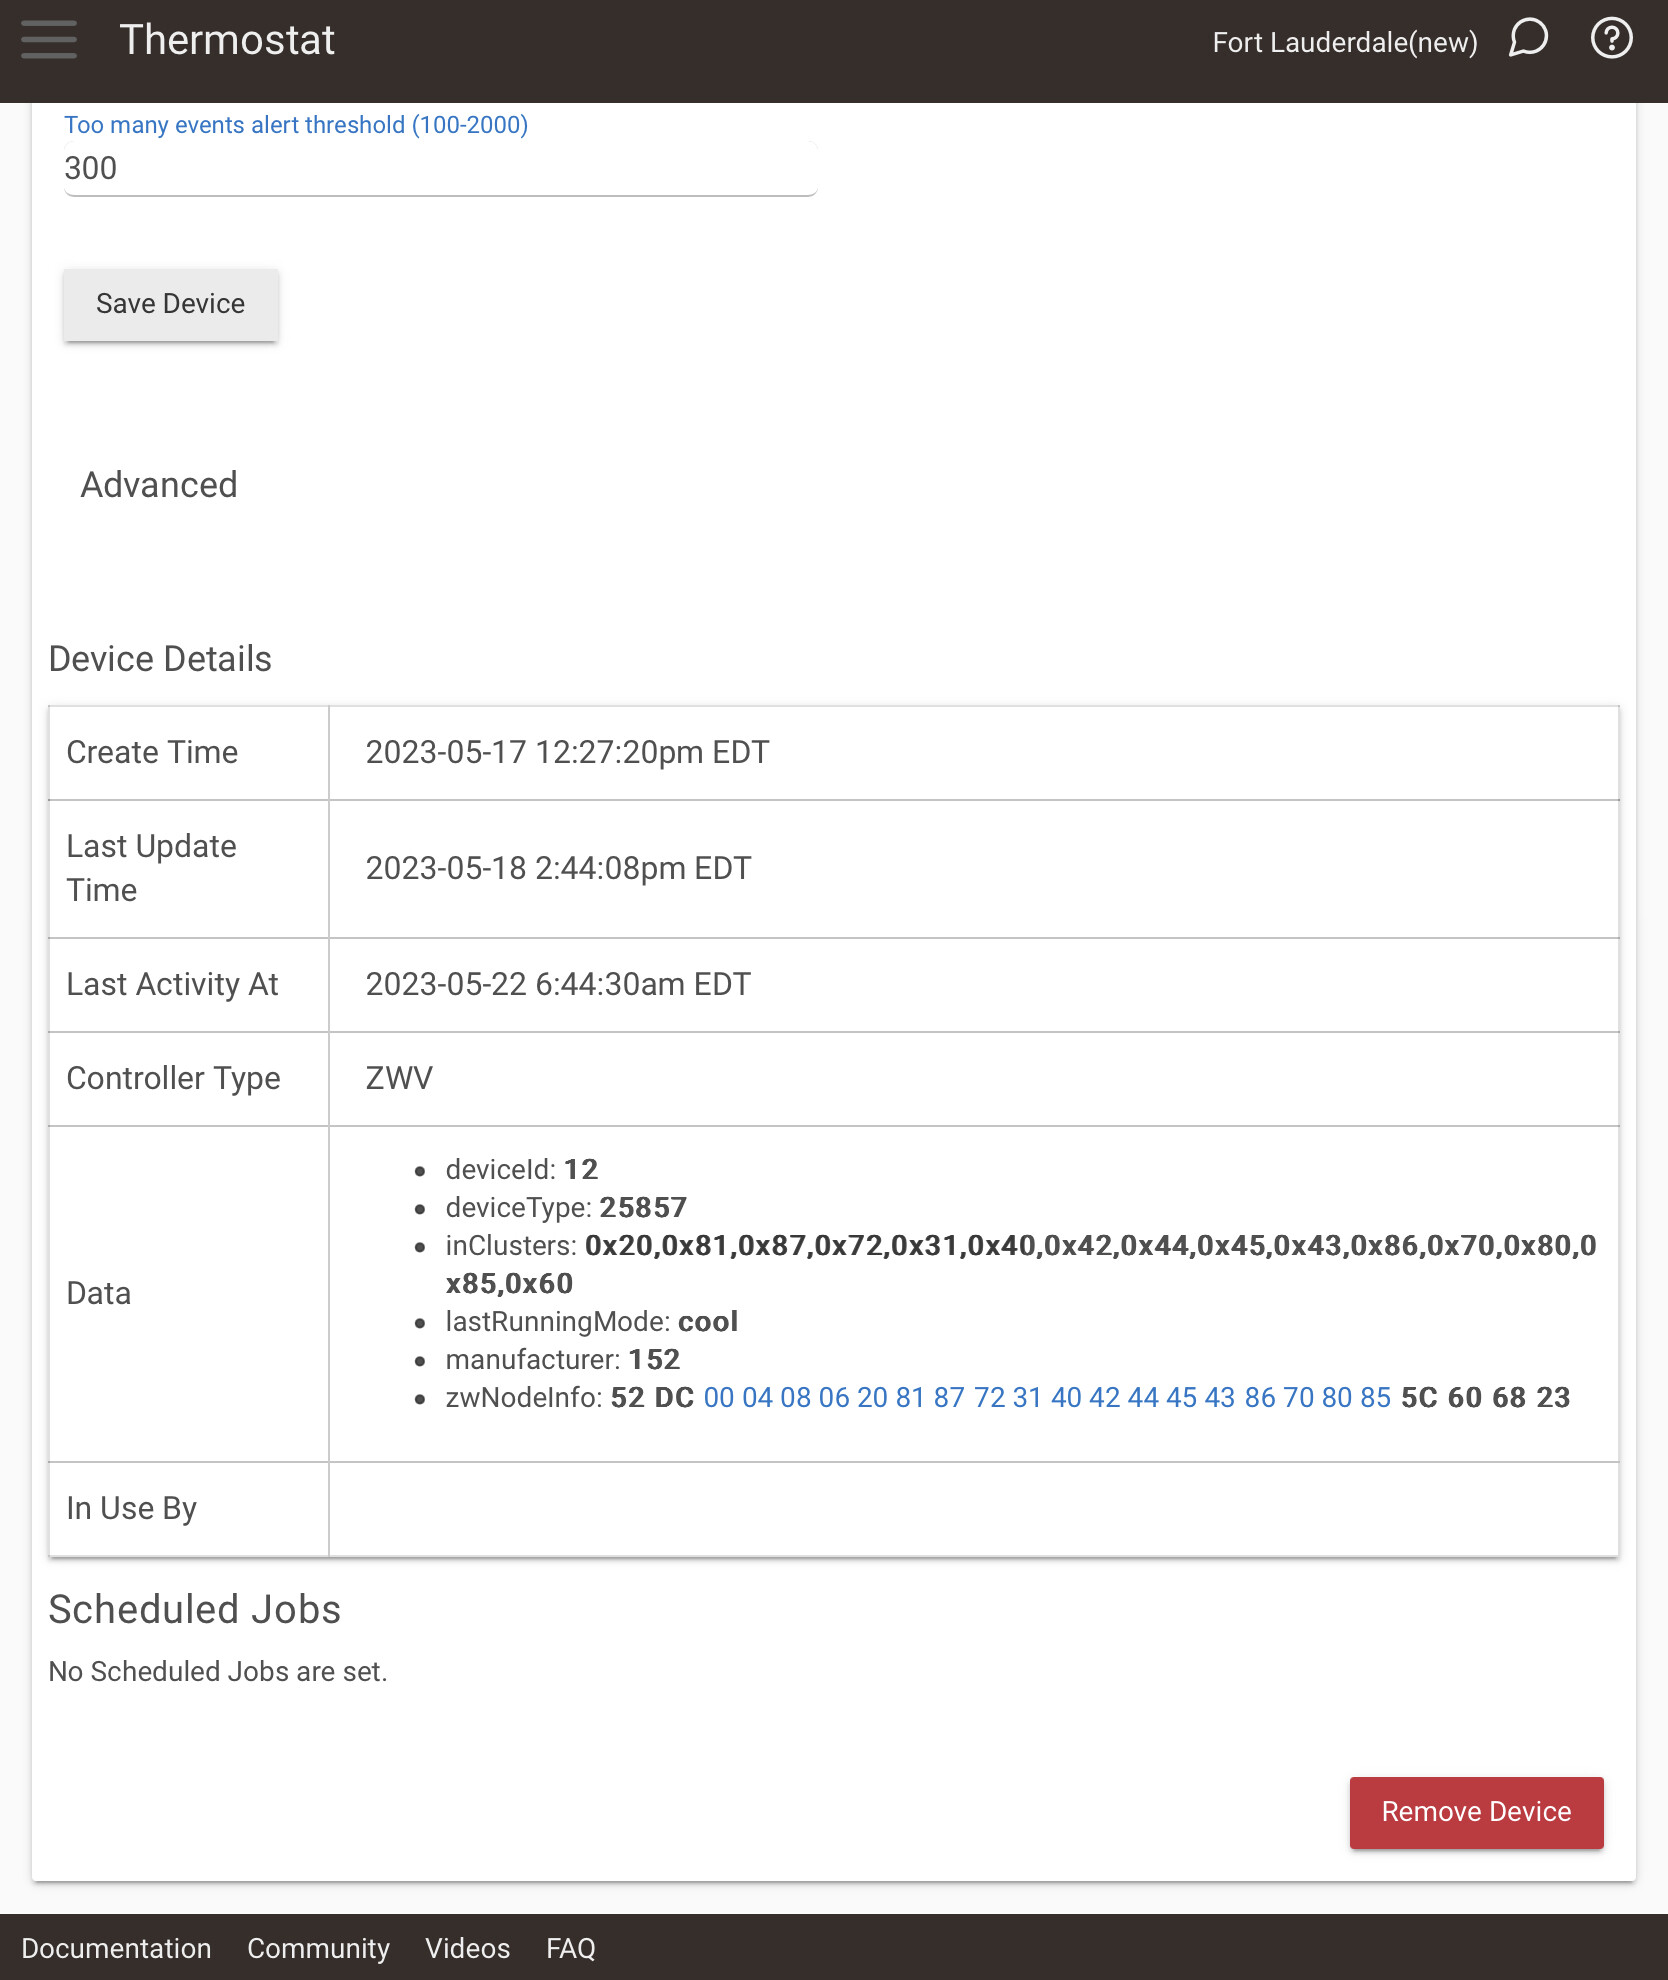
Task: Click the 00 link in zwNodeInfo
Action: 718,1398
